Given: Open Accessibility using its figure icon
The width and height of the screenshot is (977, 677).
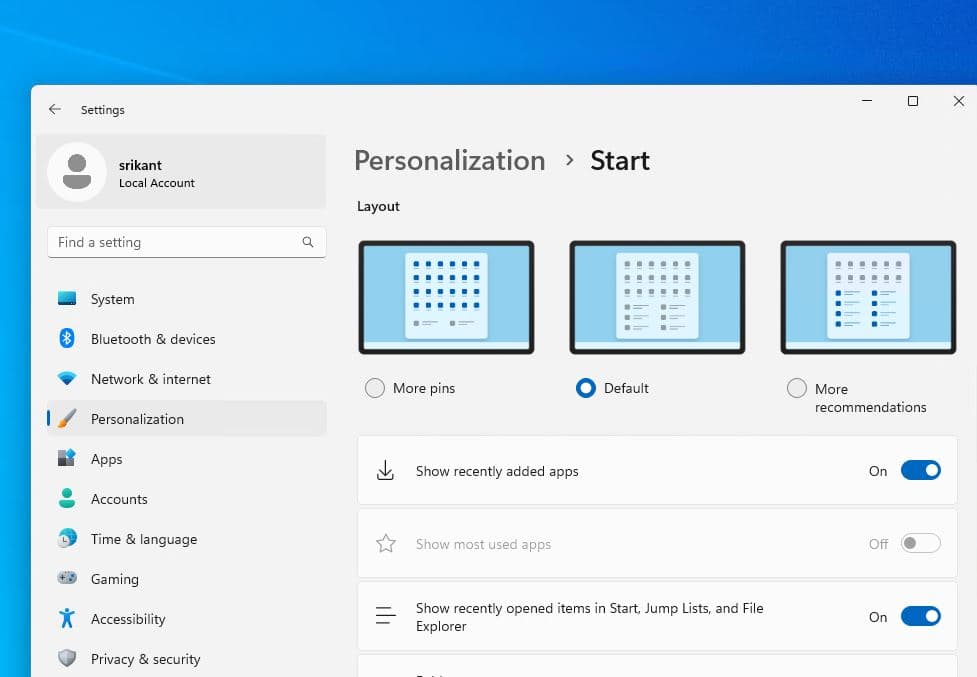Looking at the screenshot, I should [x=67, y=618].
